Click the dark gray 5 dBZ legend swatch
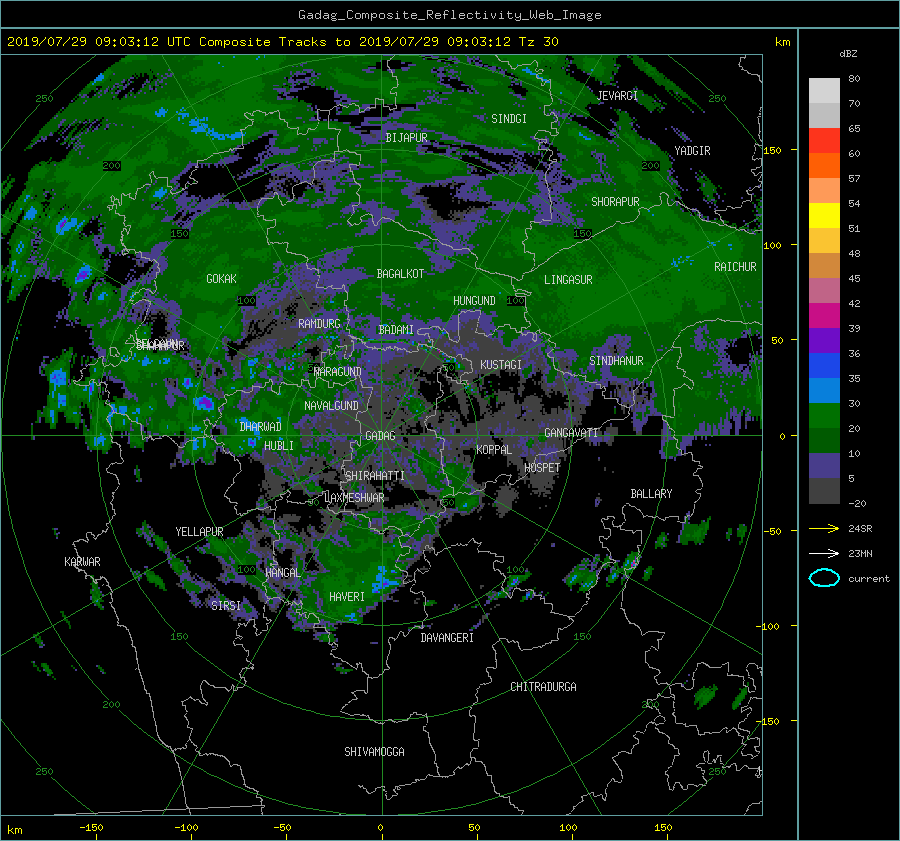Screen dimensions: 900x841 (x=824, y=491)
